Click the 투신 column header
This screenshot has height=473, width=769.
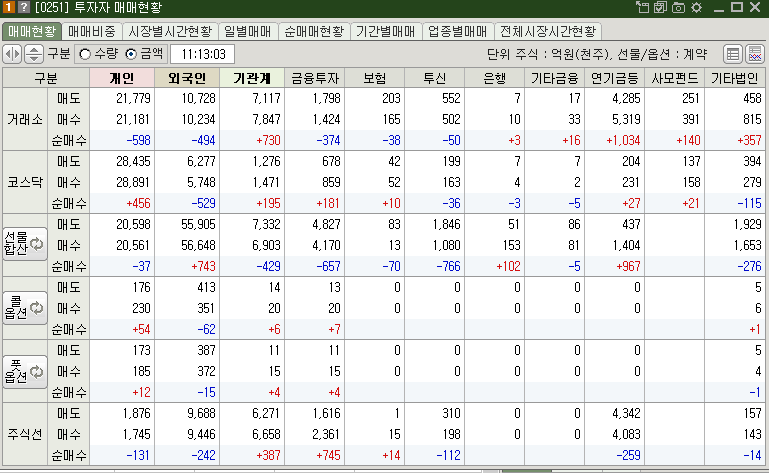[435, 78]
